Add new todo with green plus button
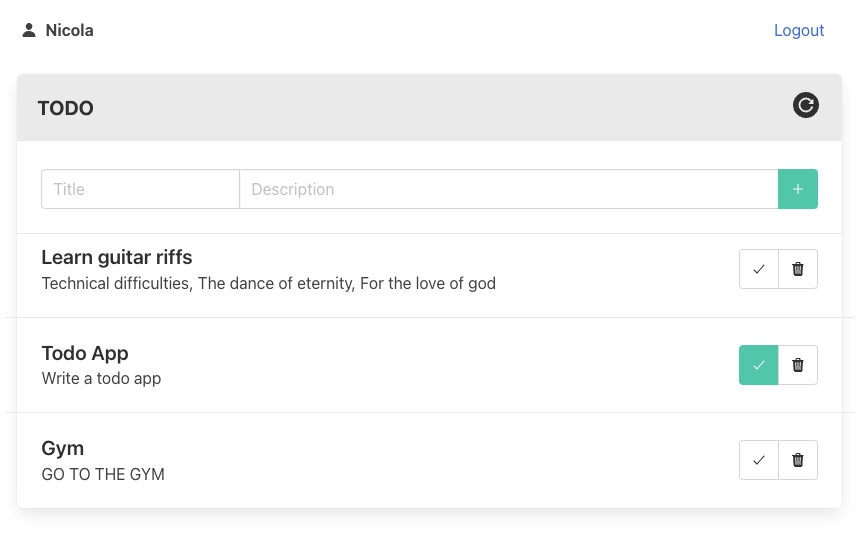858x555 pixels. (798, 189)
